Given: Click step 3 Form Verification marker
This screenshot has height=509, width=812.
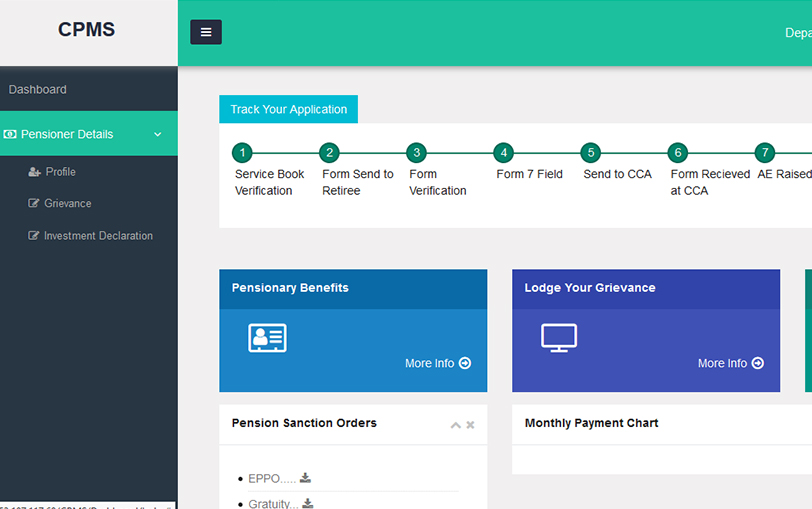Looking at the screenshot, I should [x=416, y=153].
